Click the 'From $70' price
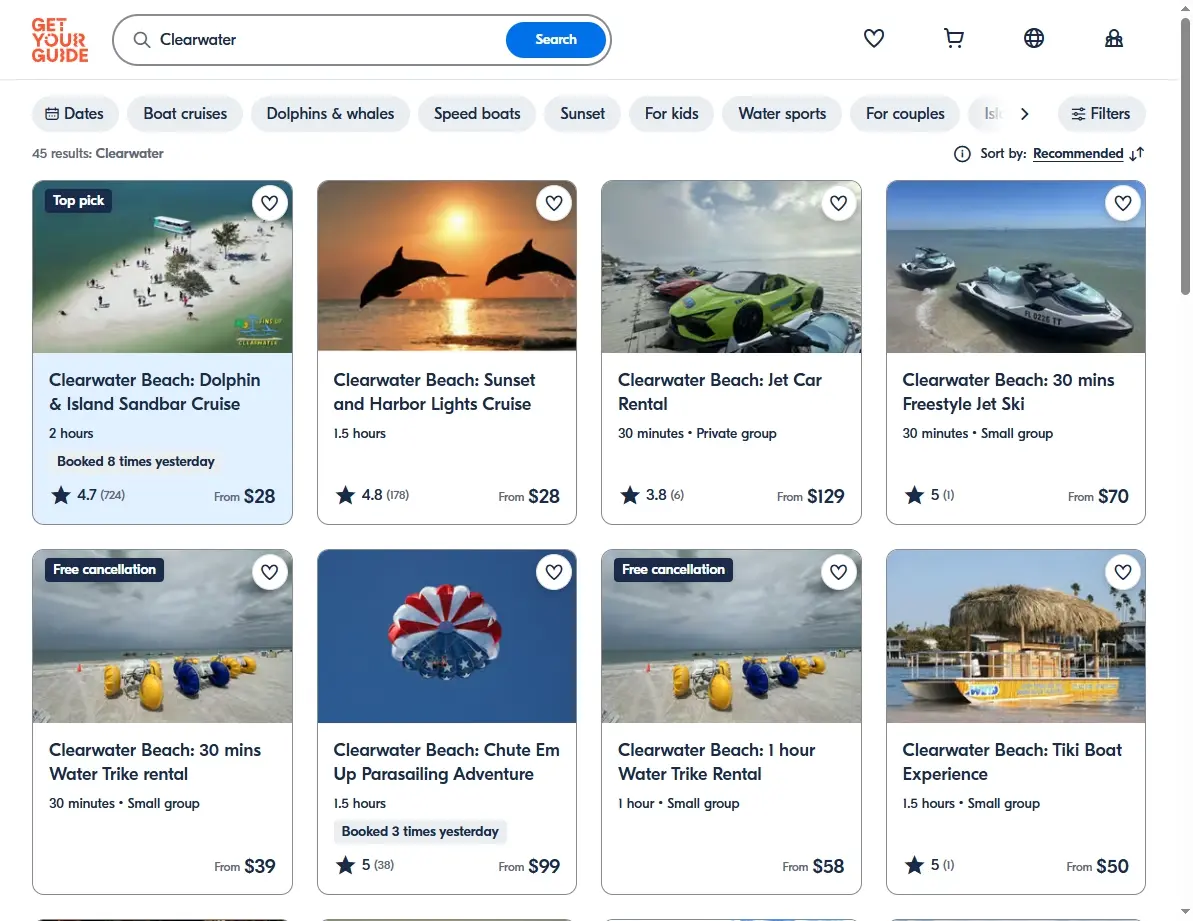 (x=1098, y=497)
